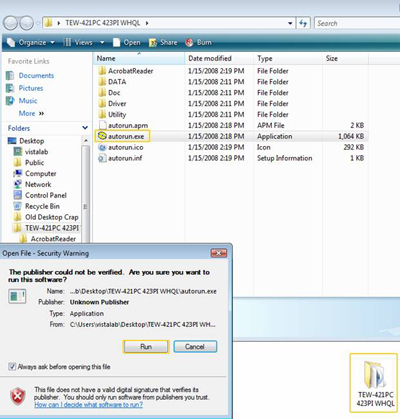
Task: Select Desktop in the folder tree
Action: (32, 141)
